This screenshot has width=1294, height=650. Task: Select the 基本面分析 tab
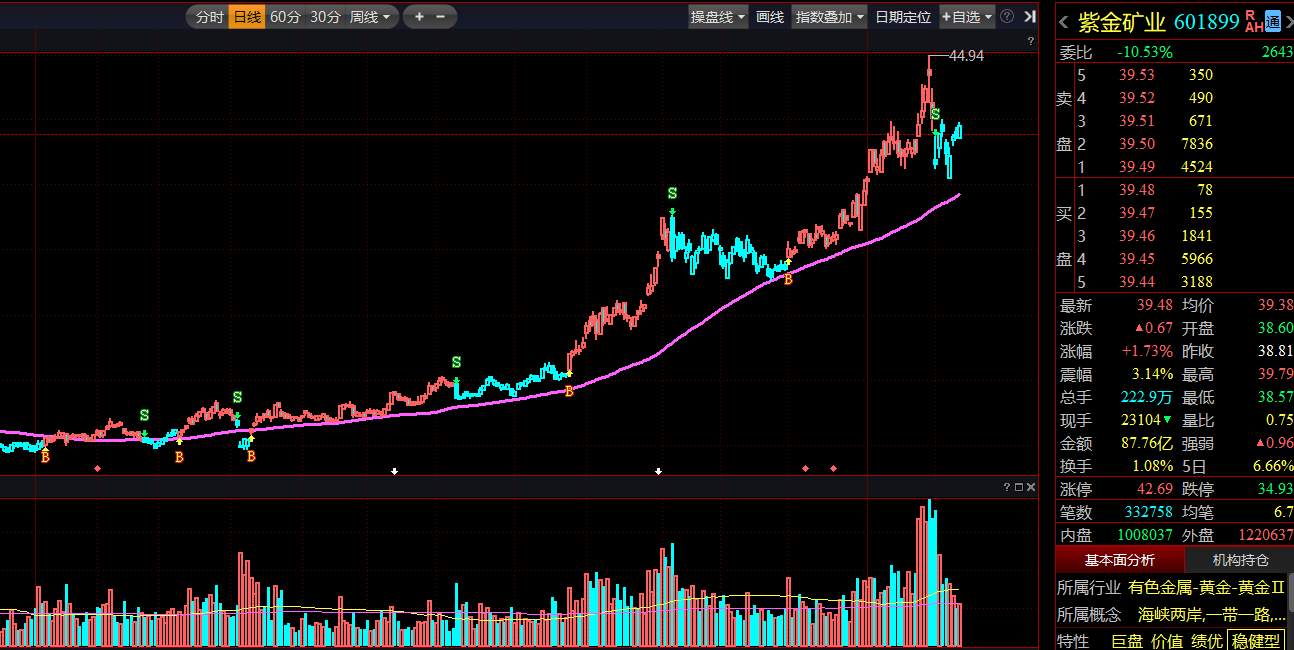[x=1119, y=560]
